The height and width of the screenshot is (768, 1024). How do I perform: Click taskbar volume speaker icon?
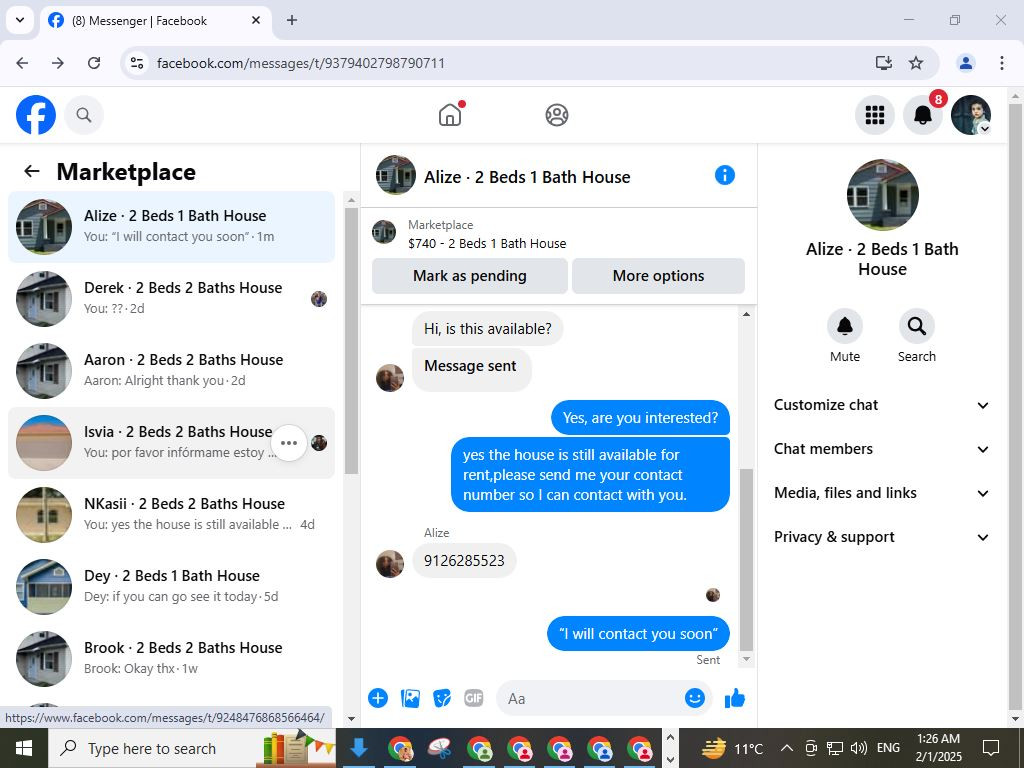click(x=859, y=748)
